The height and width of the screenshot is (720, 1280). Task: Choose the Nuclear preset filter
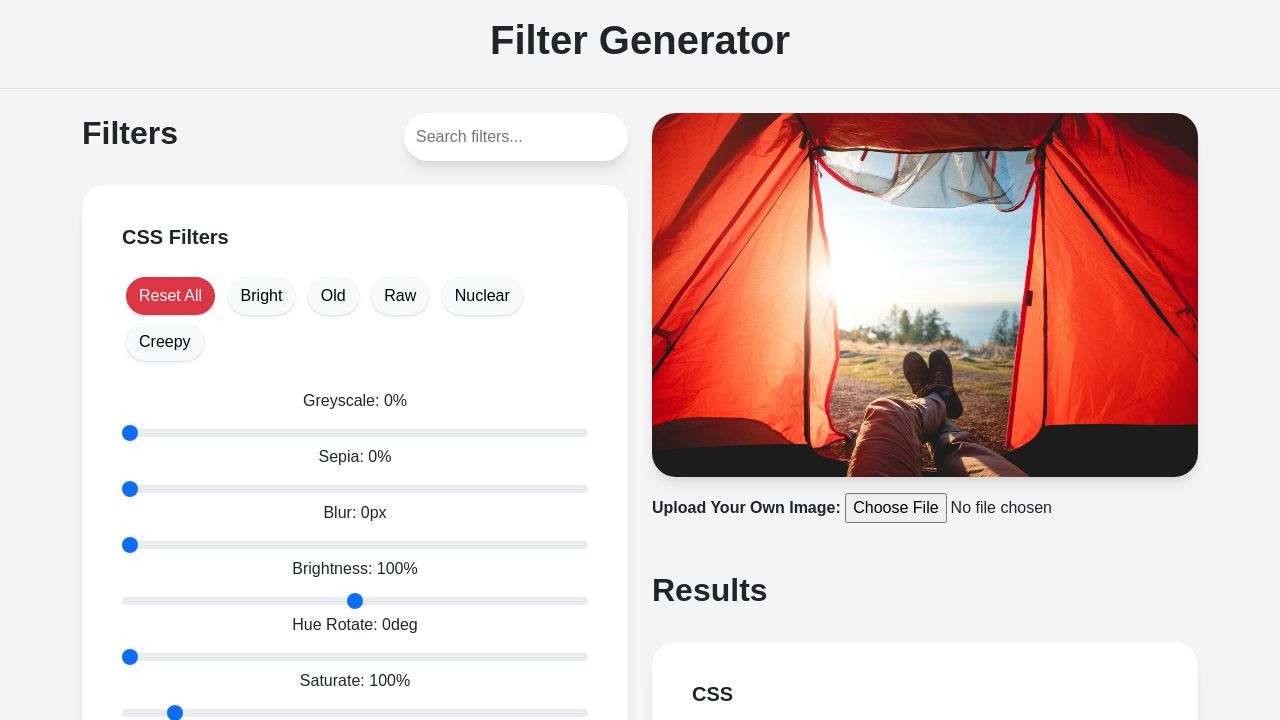coord(482,296)
